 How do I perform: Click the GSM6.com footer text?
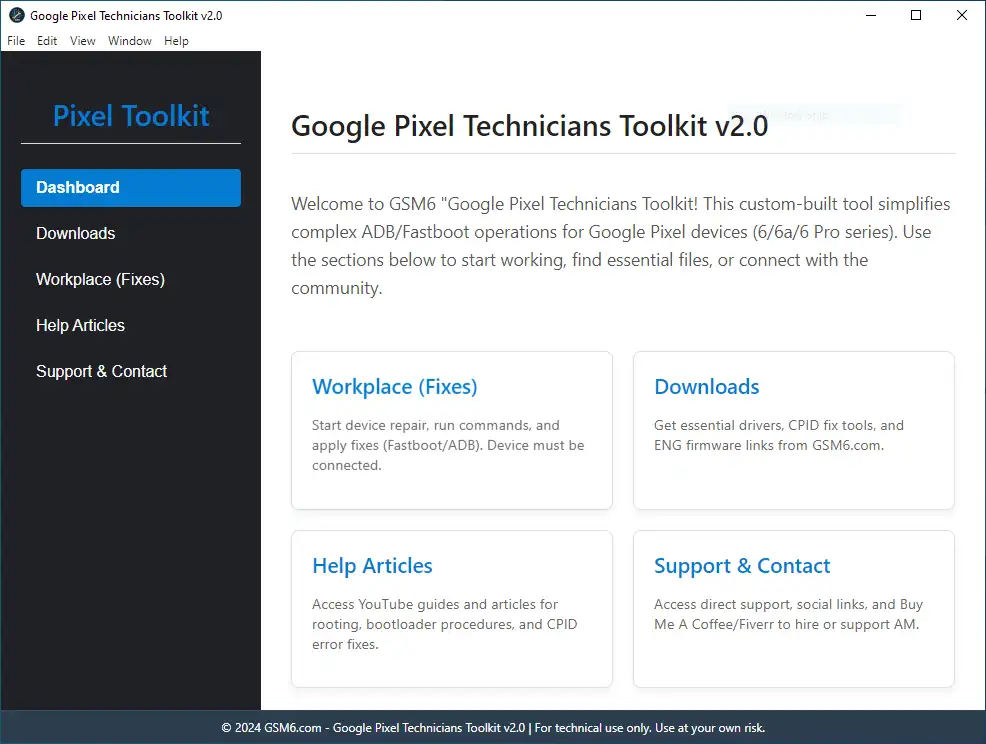492,728
